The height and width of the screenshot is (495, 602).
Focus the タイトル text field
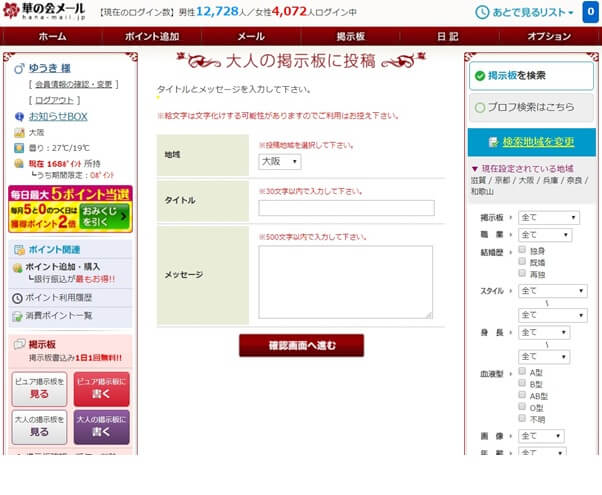pyautogui.click(x=347, y=208)
